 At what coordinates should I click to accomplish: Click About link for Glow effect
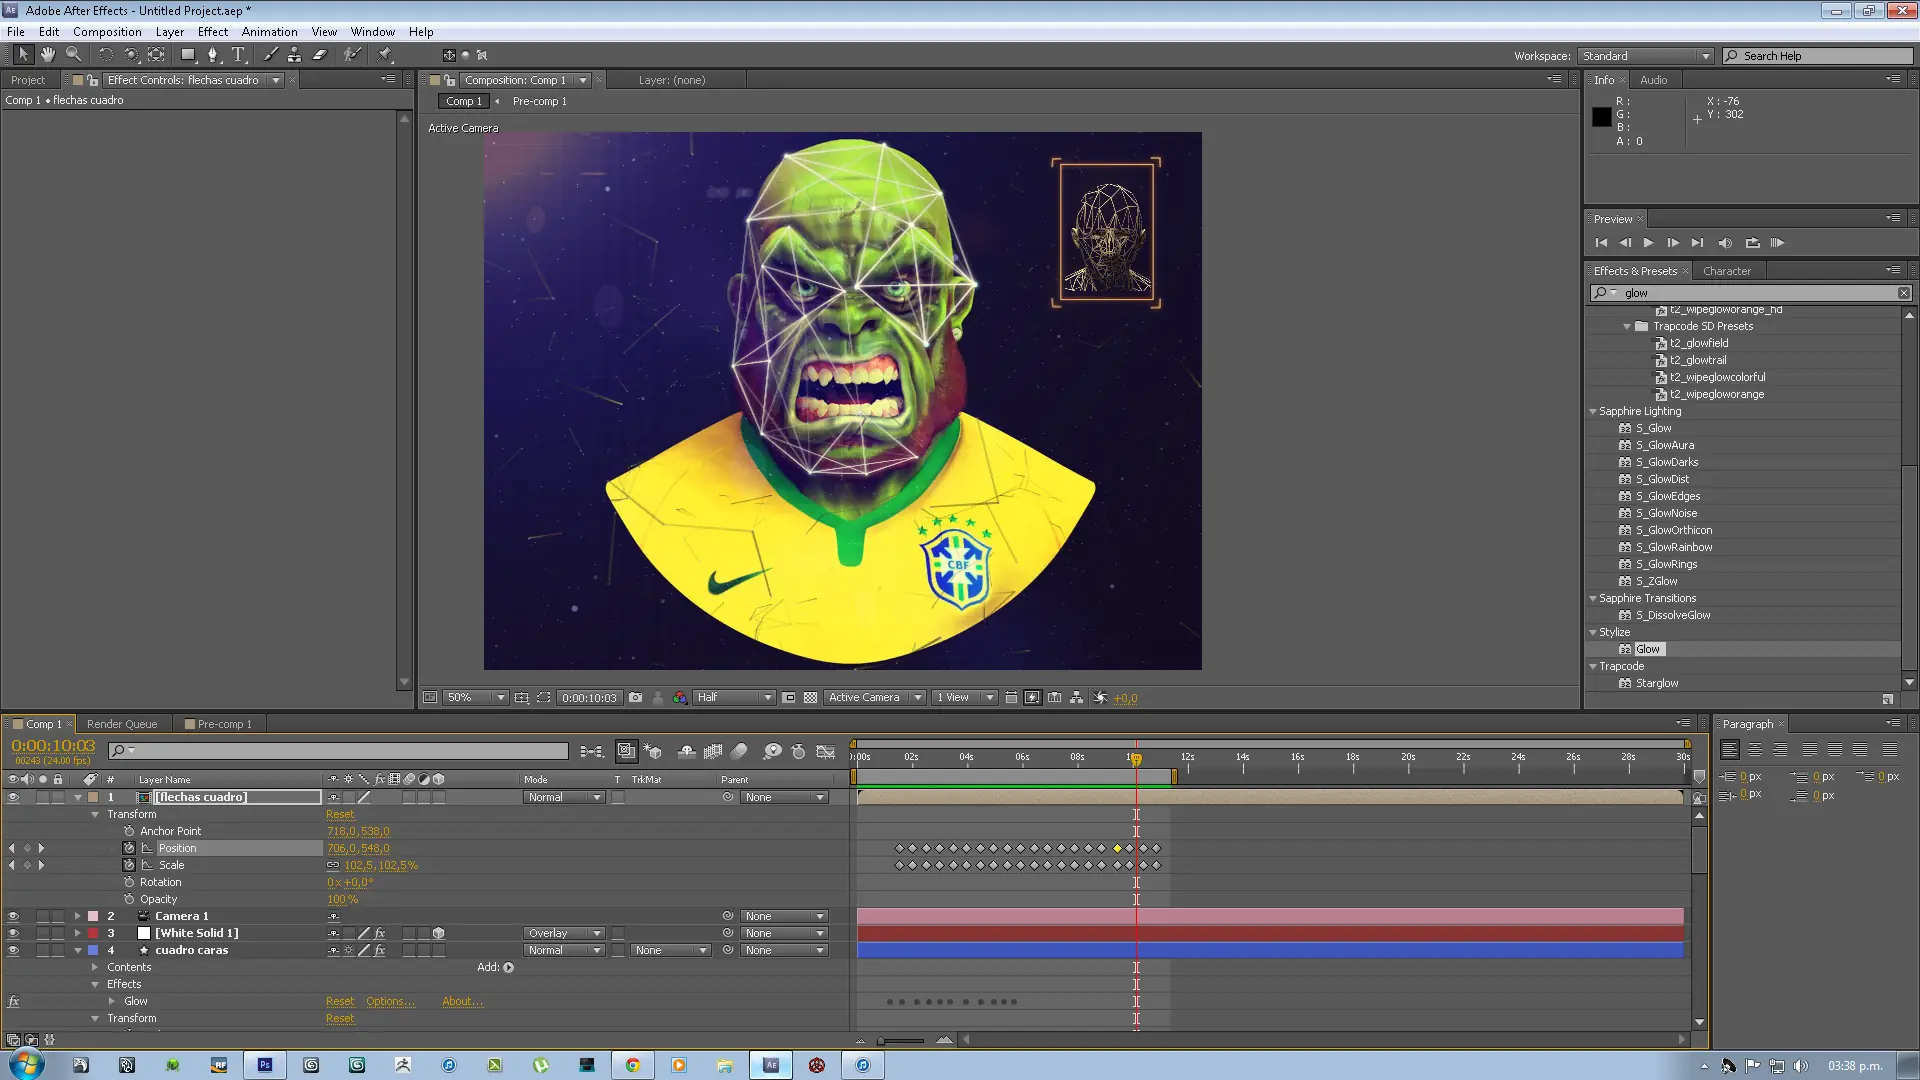462,1001
